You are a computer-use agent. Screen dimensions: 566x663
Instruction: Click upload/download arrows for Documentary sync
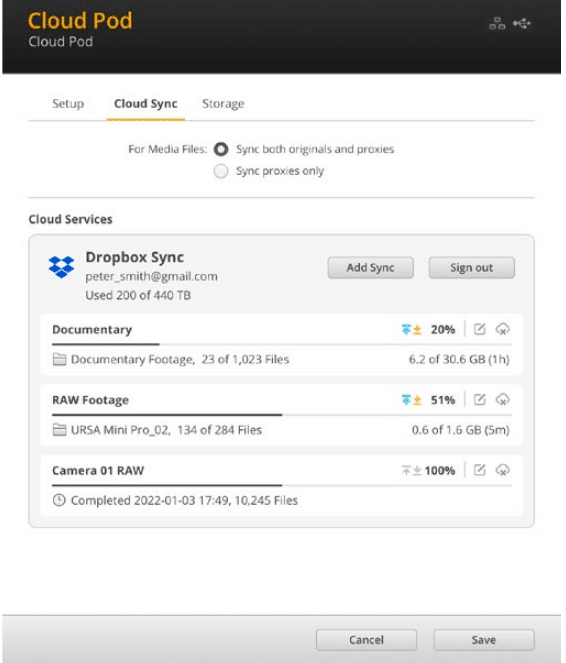click(x=413, y=330)
